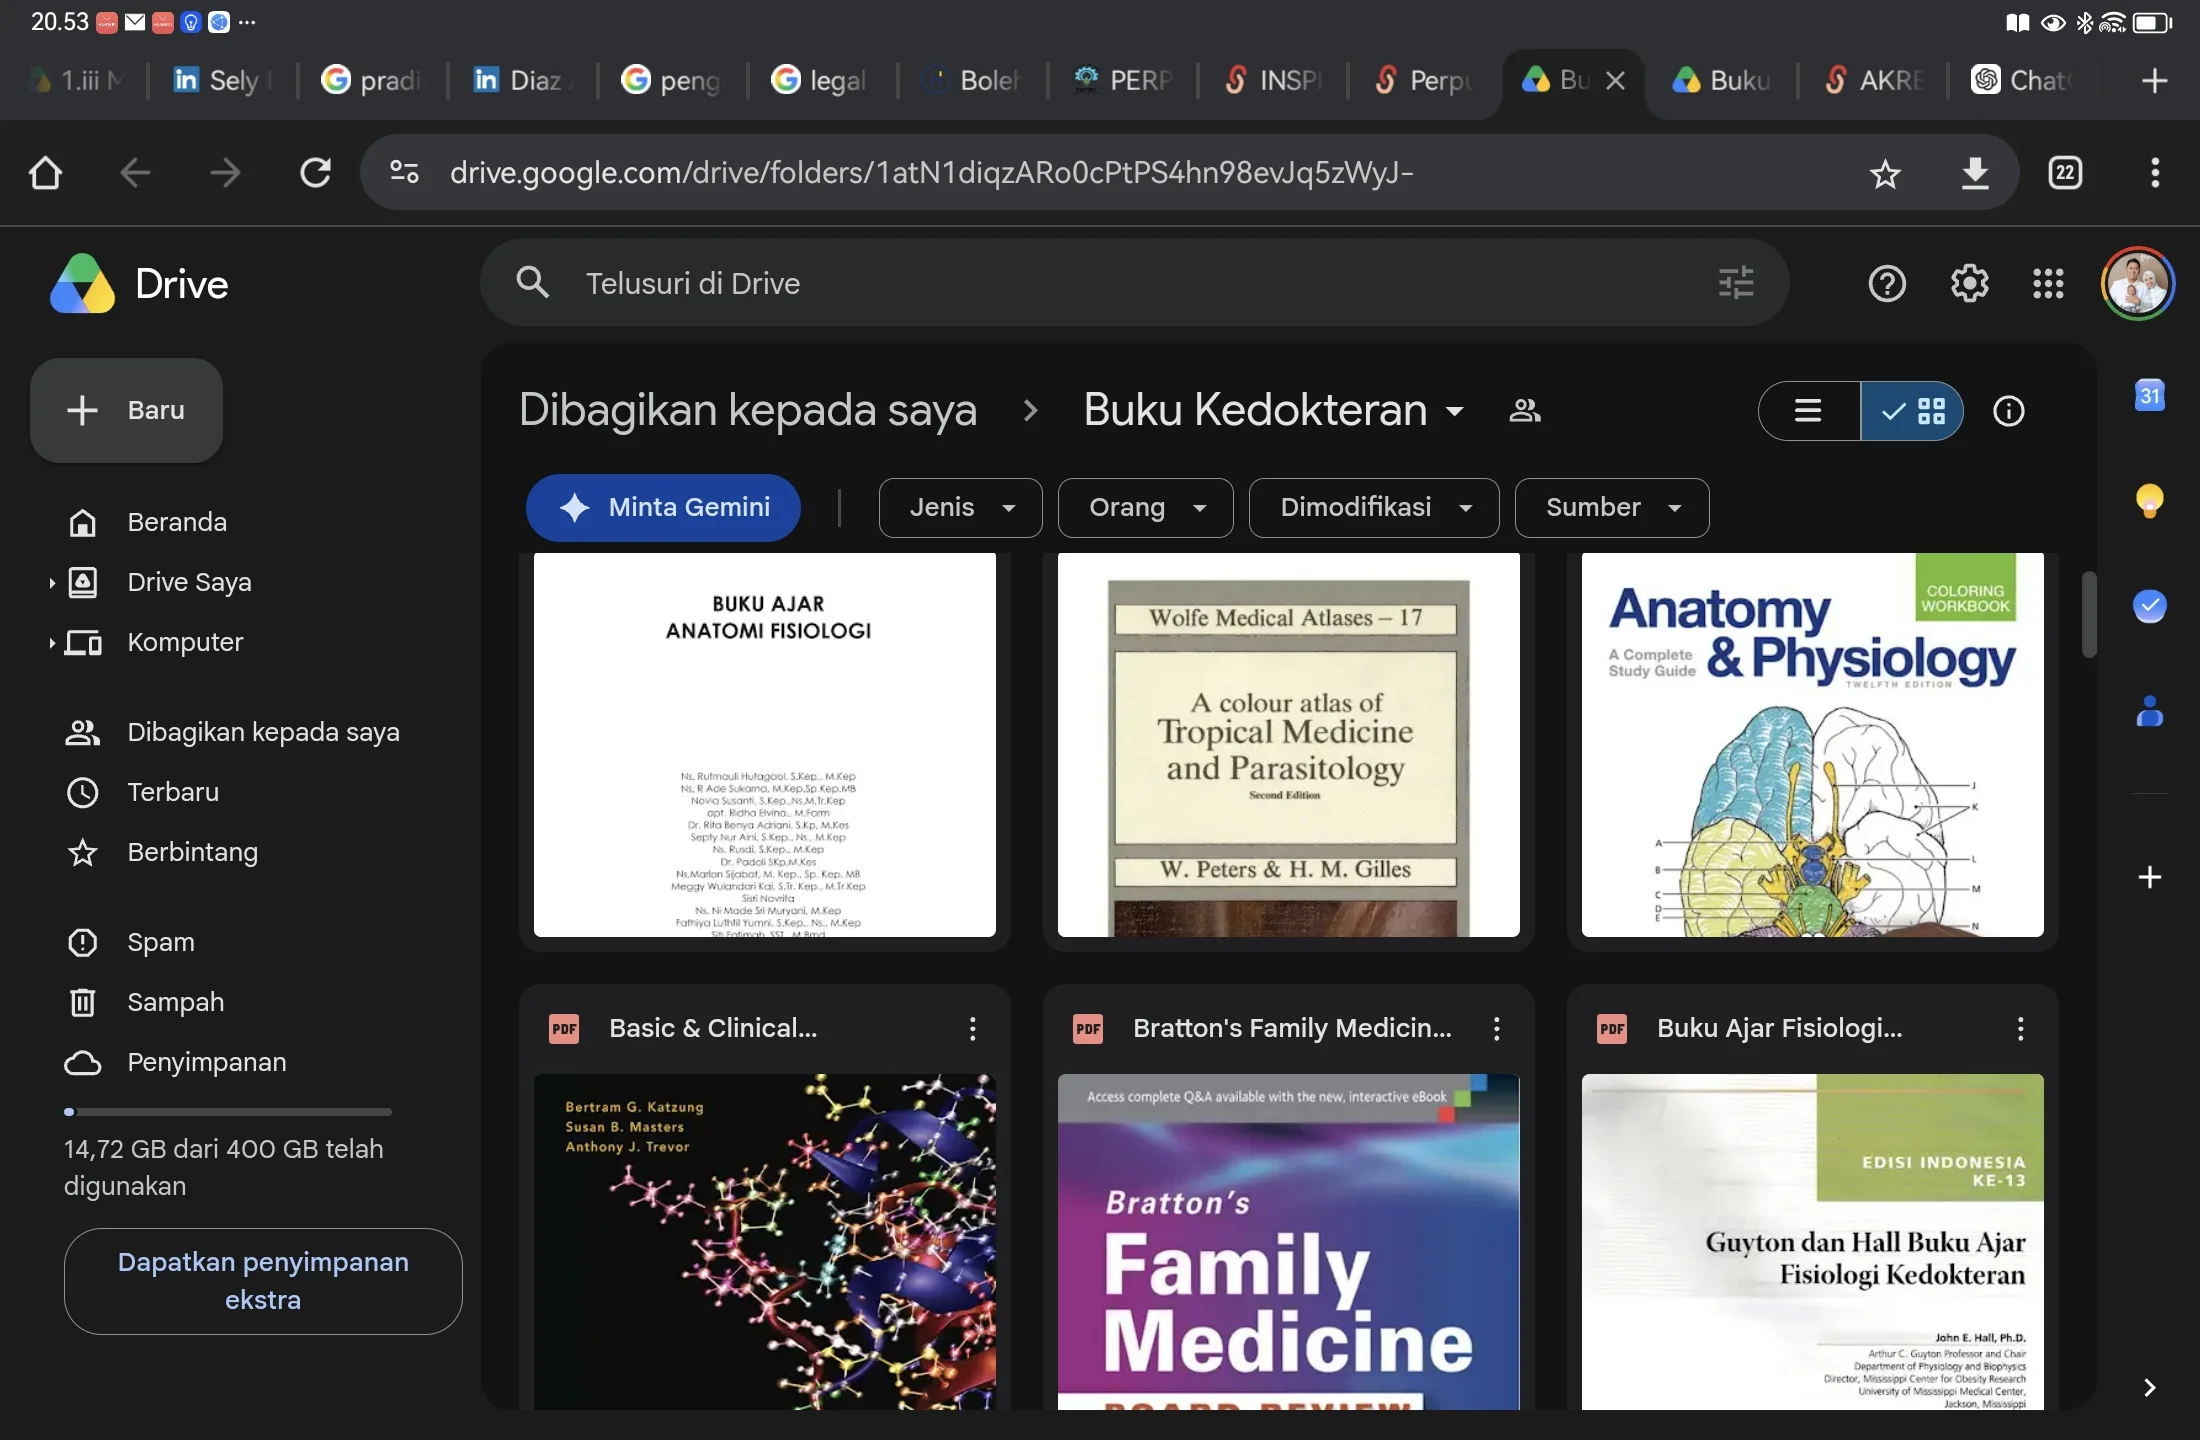Open Google Tasks side panel
This screenshot has height=1440, width=2200.
[x=2149, y=606]
